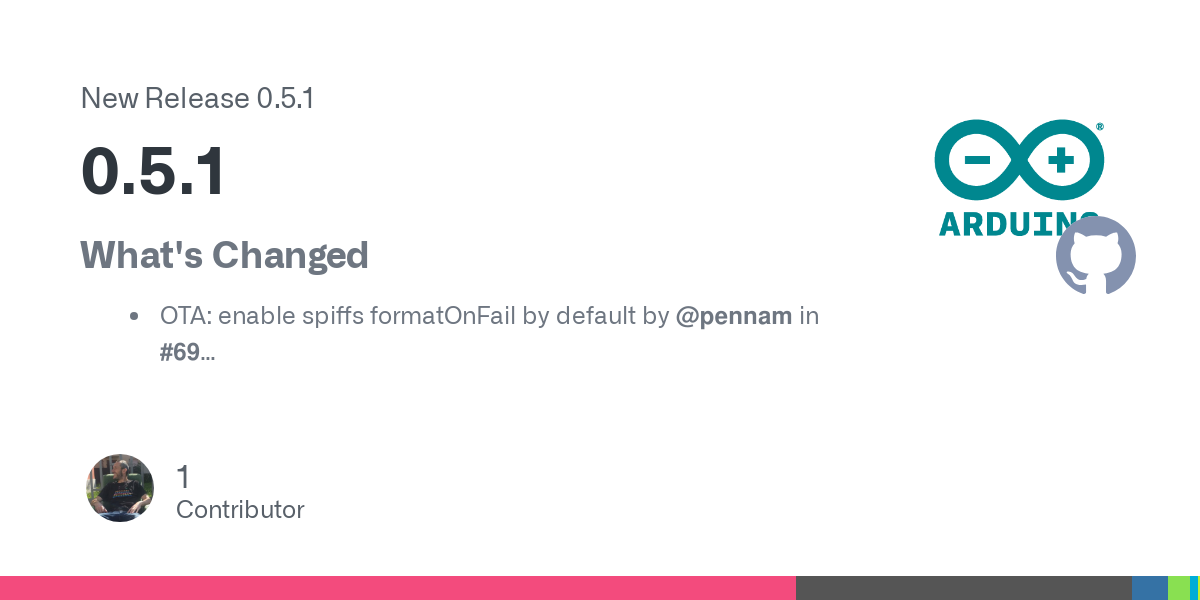Click the GitHub Octocat logo

[x=1096, y=255]
